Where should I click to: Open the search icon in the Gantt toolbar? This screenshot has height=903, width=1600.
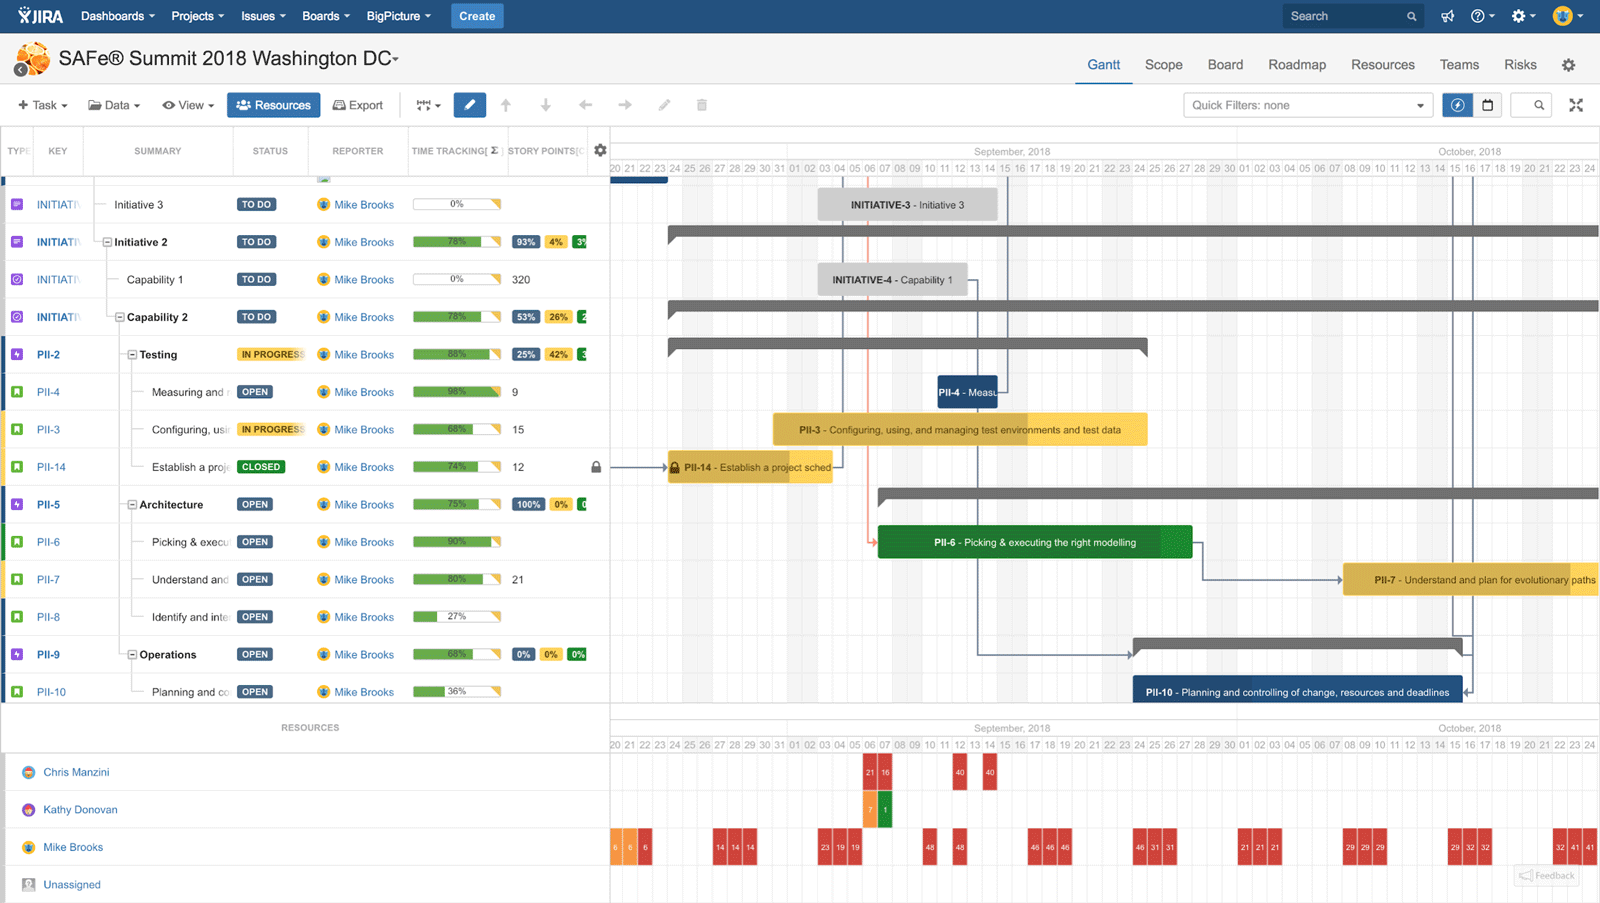(x=1531, y=104)
